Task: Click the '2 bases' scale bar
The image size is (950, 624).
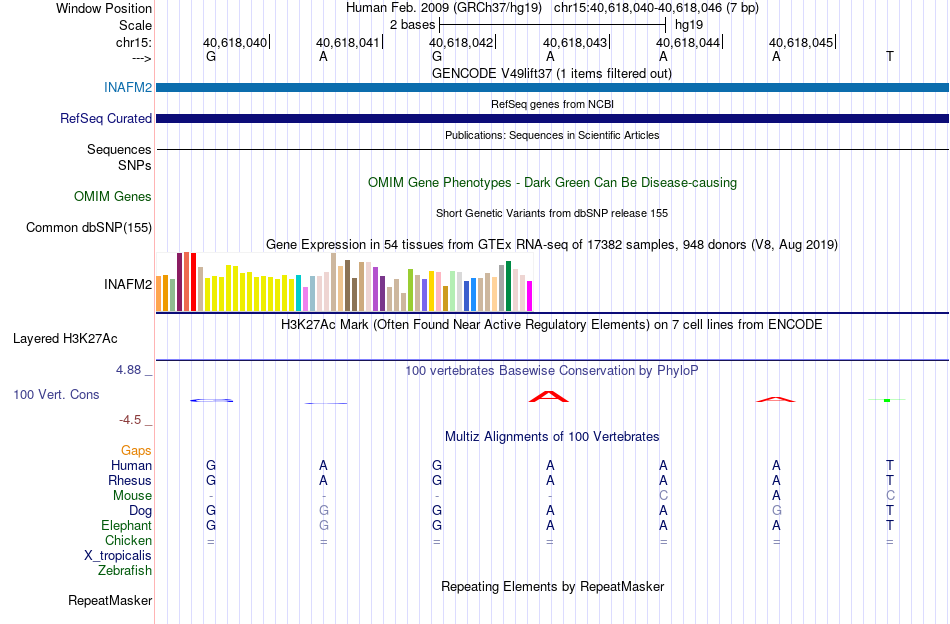Action: (553, 25)
